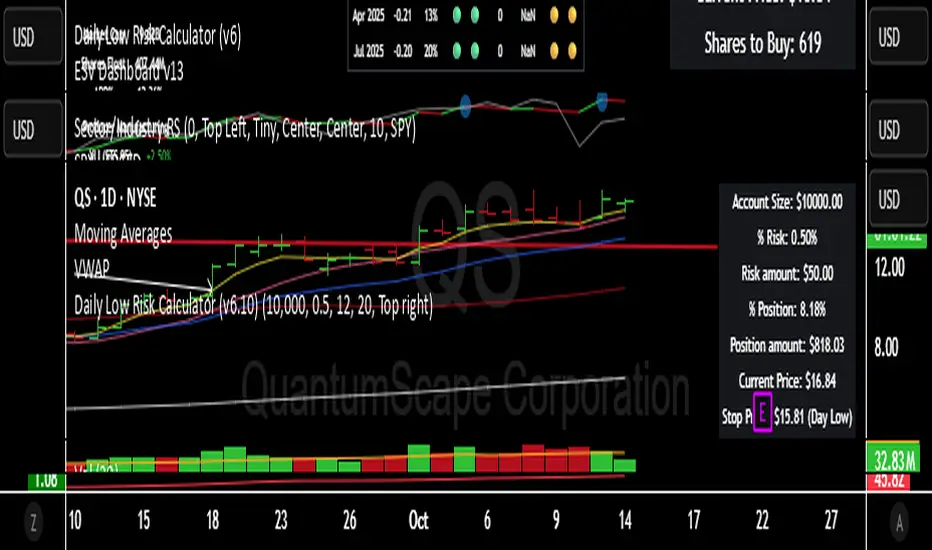Click the Position amount: $818.03 row

tap(787, 345)
